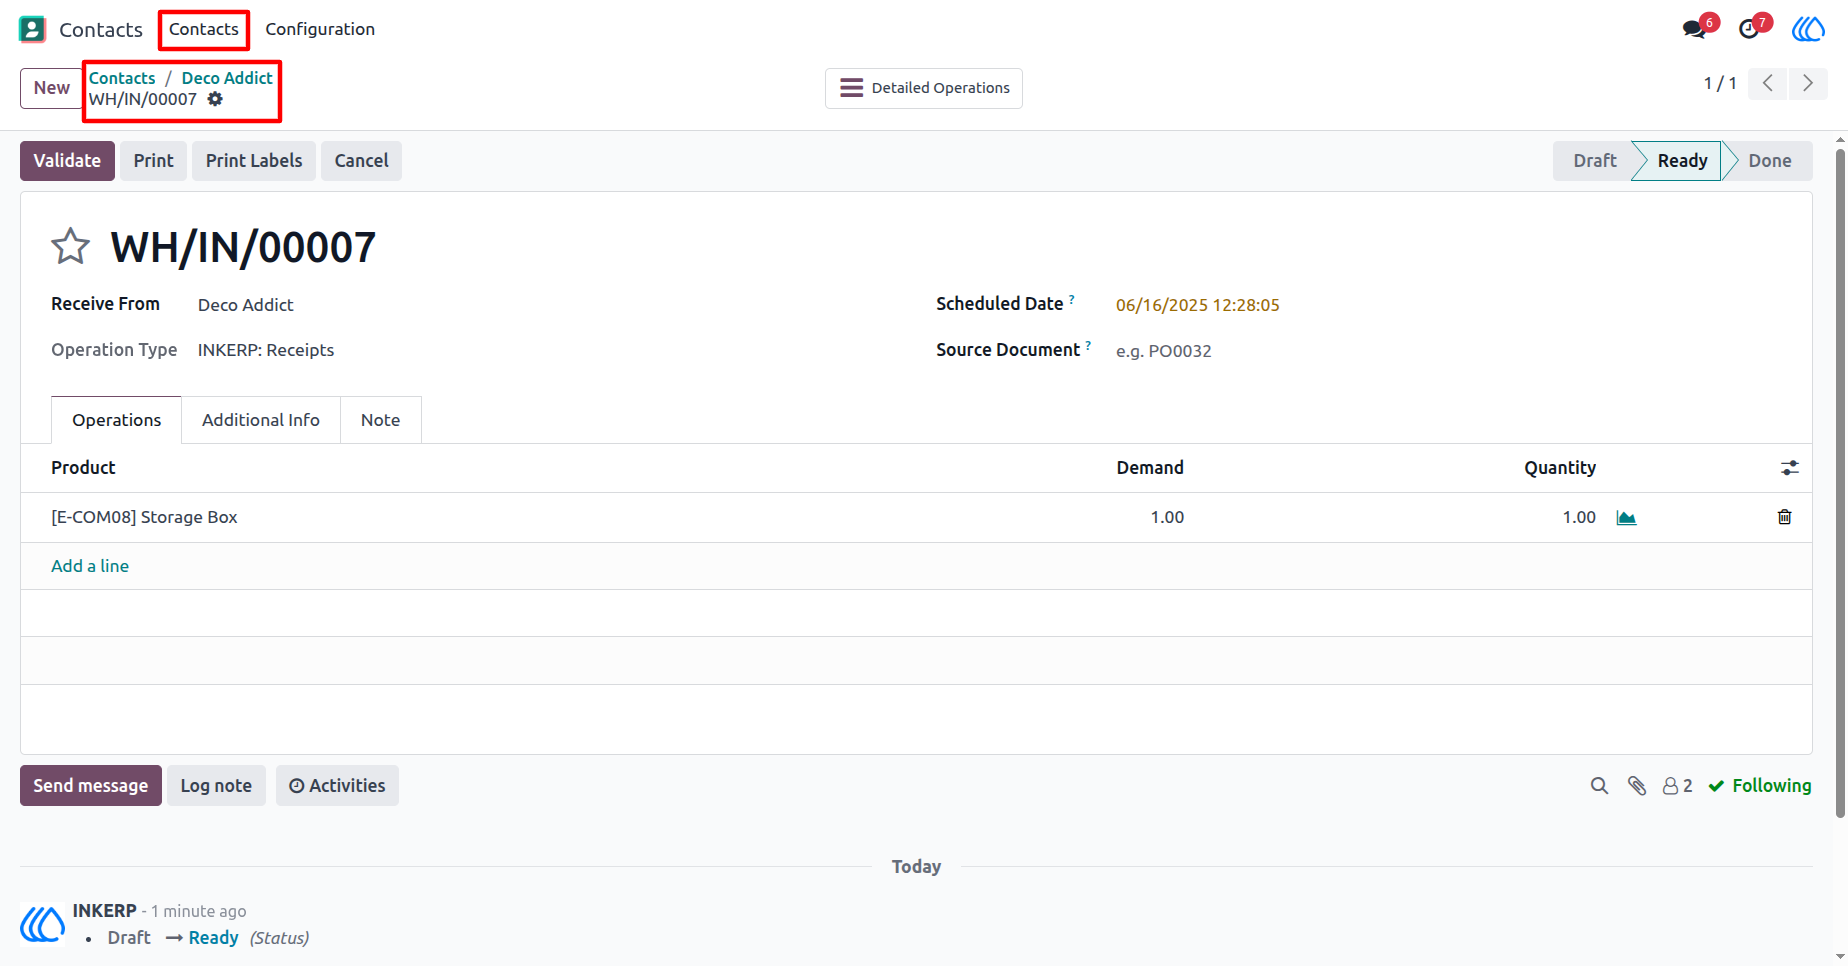
Task: Open forecast chart icon on Storage Box row
Action: (1626, 517)
